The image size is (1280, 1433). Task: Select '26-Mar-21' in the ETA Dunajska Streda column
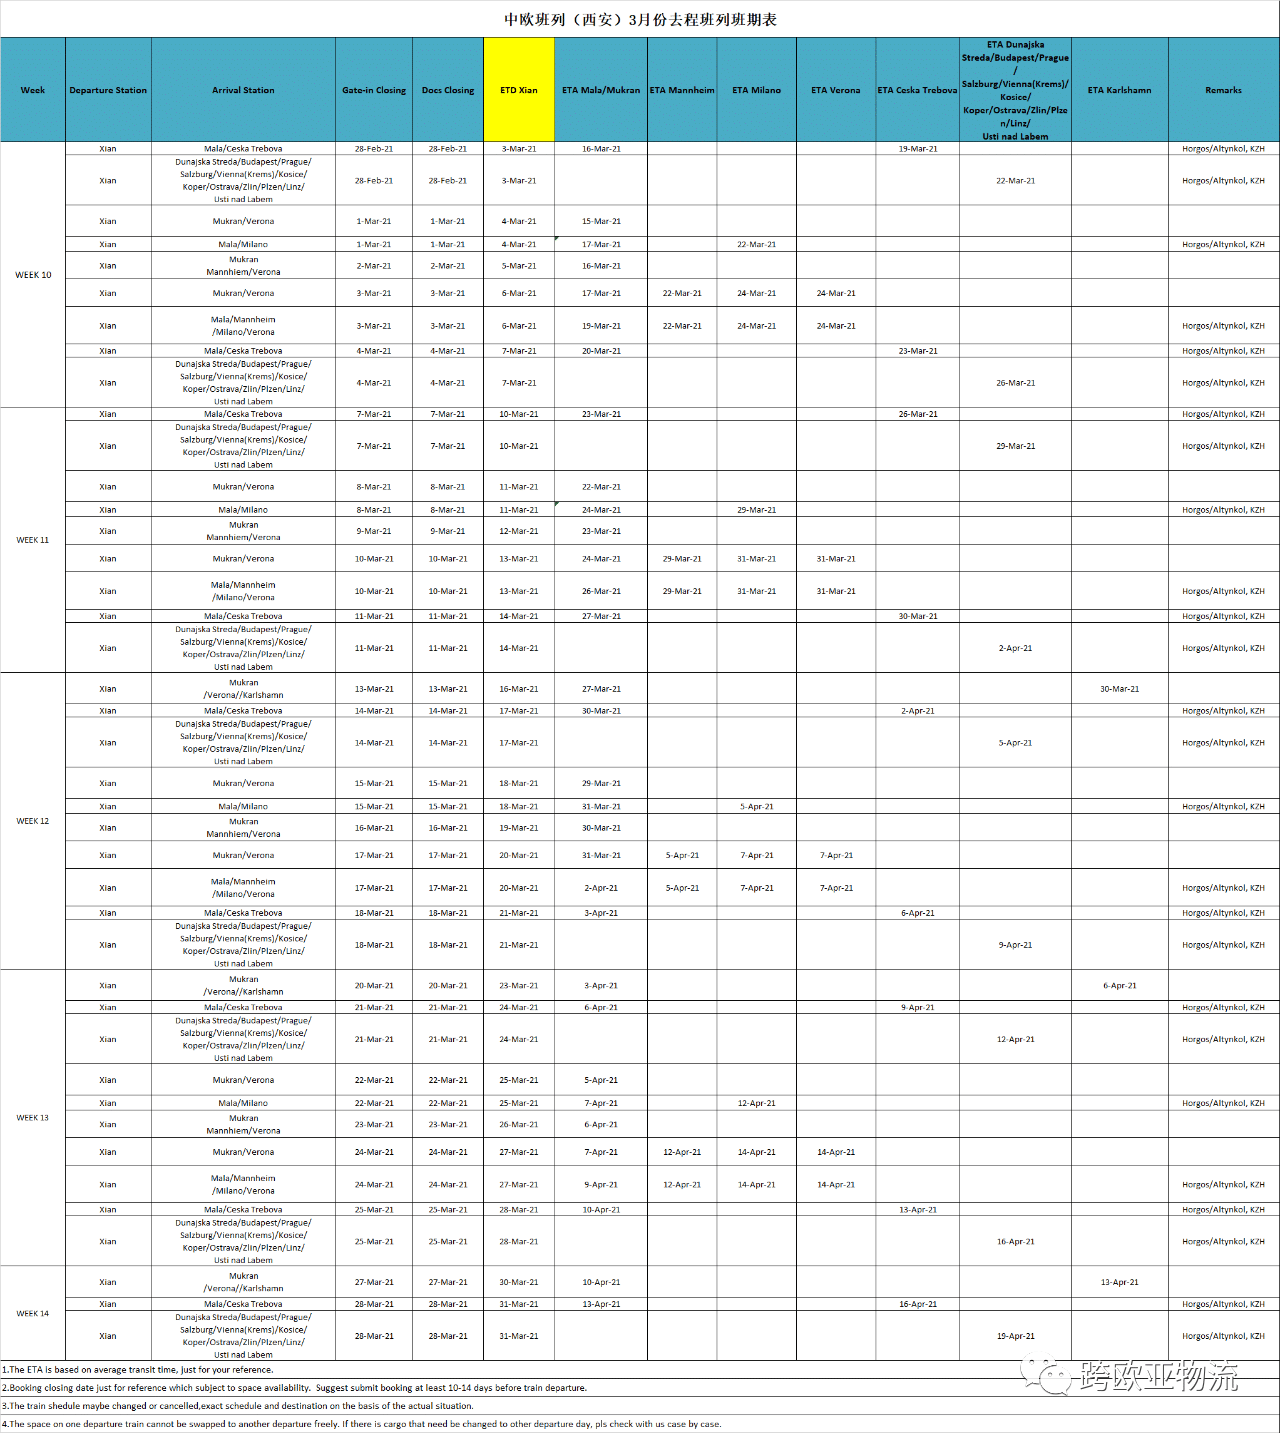pos(1015,383)
